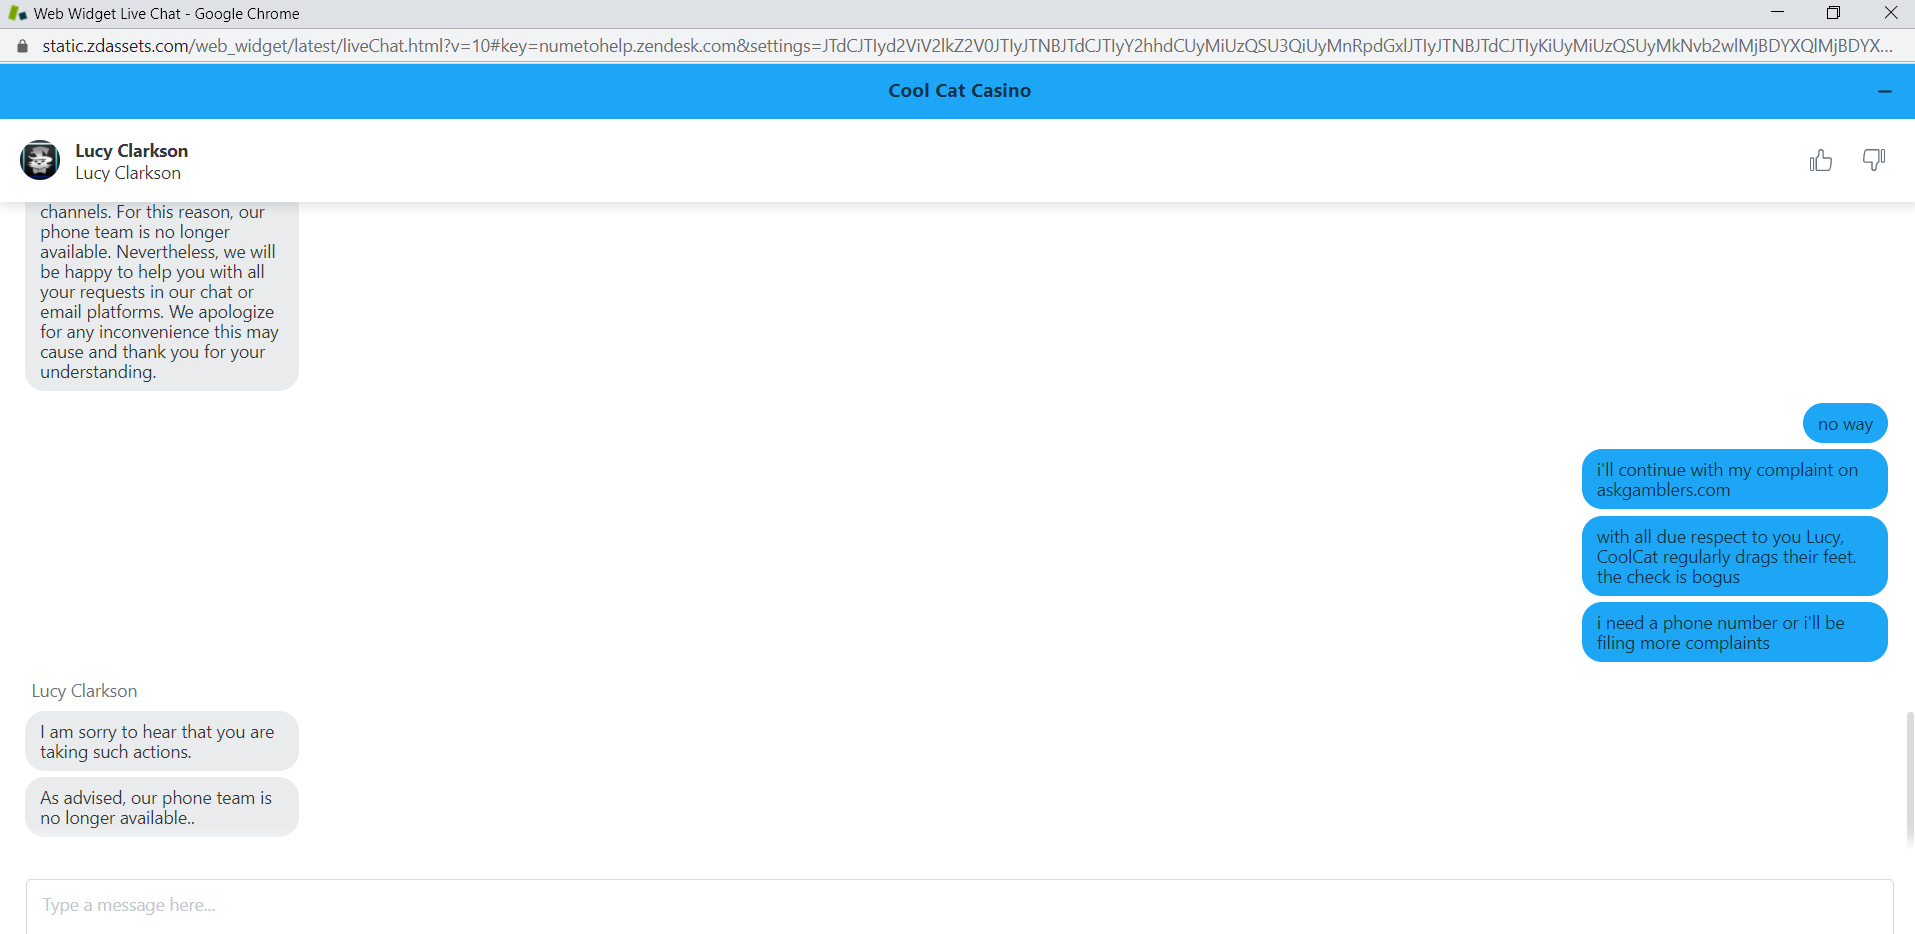This screenshot has width=1915, height=934.
Task: Click 'i need a phone number' message
Action: [1734, 632]
